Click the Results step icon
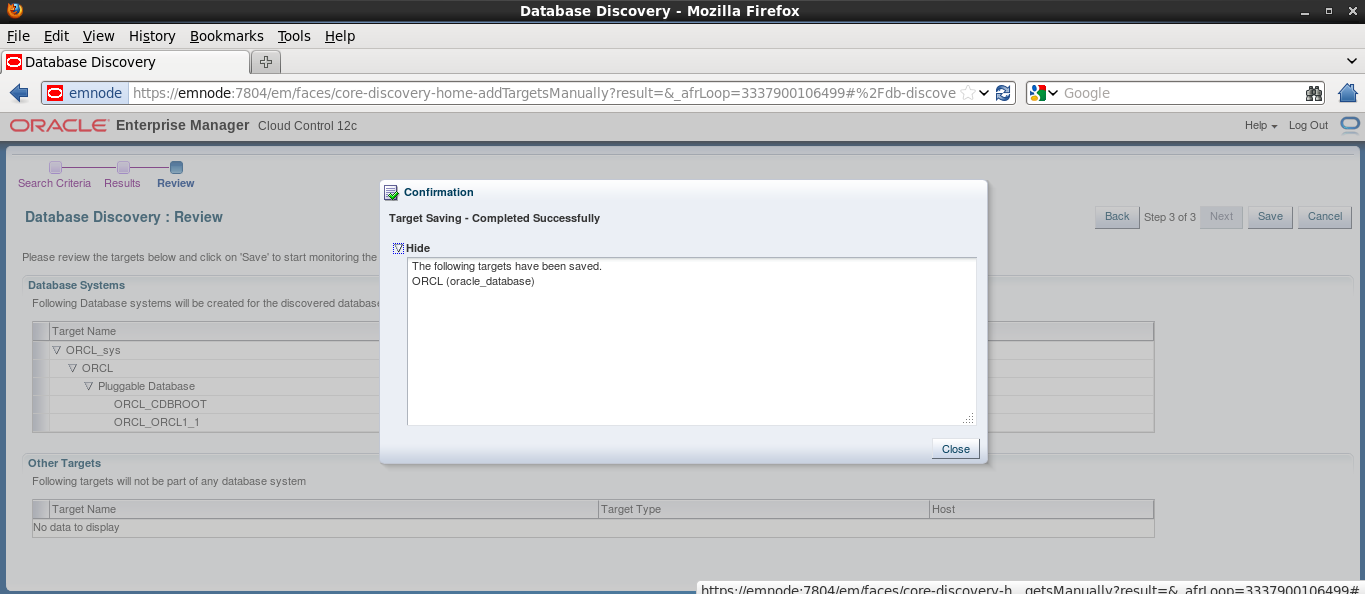This screenshot has height=594, width=1365. pyautogui.click(x=123, y=167)
